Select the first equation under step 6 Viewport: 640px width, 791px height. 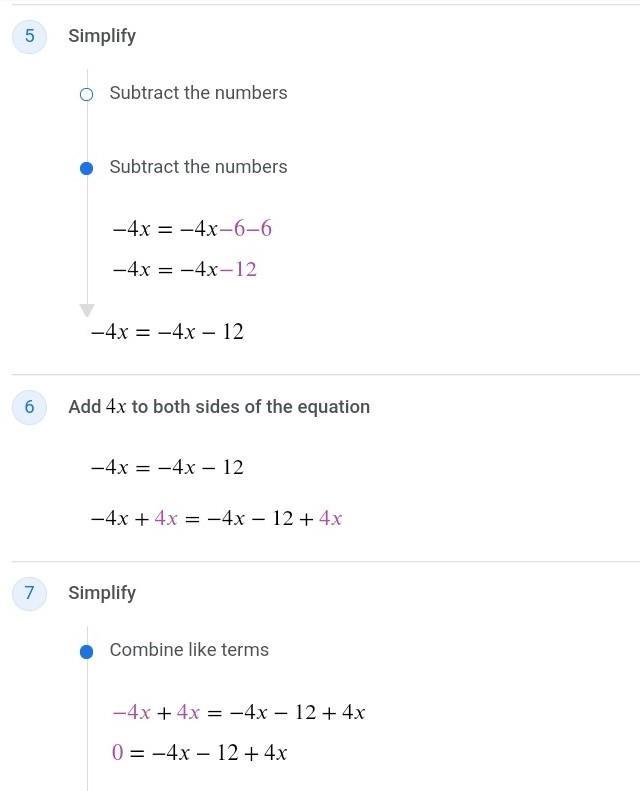[167, 467]
